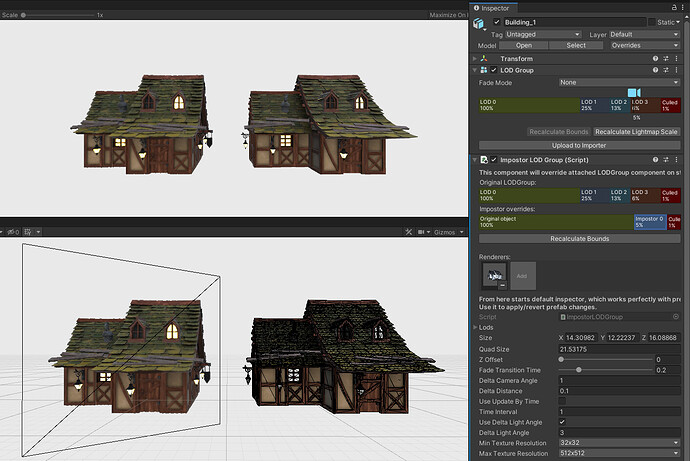This screenshot has width=690, height=461.
Task: Click the Z Offset slider handle
Action: click(x=561, y=359)
